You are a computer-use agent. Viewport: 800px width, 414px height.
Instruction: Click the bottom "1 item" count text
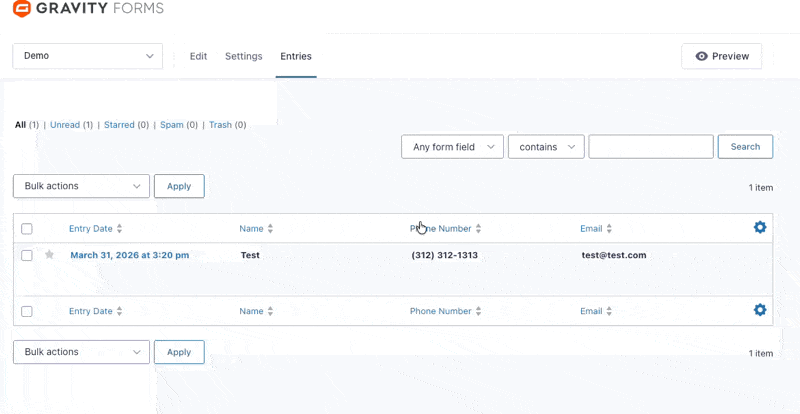click(761, 353)
